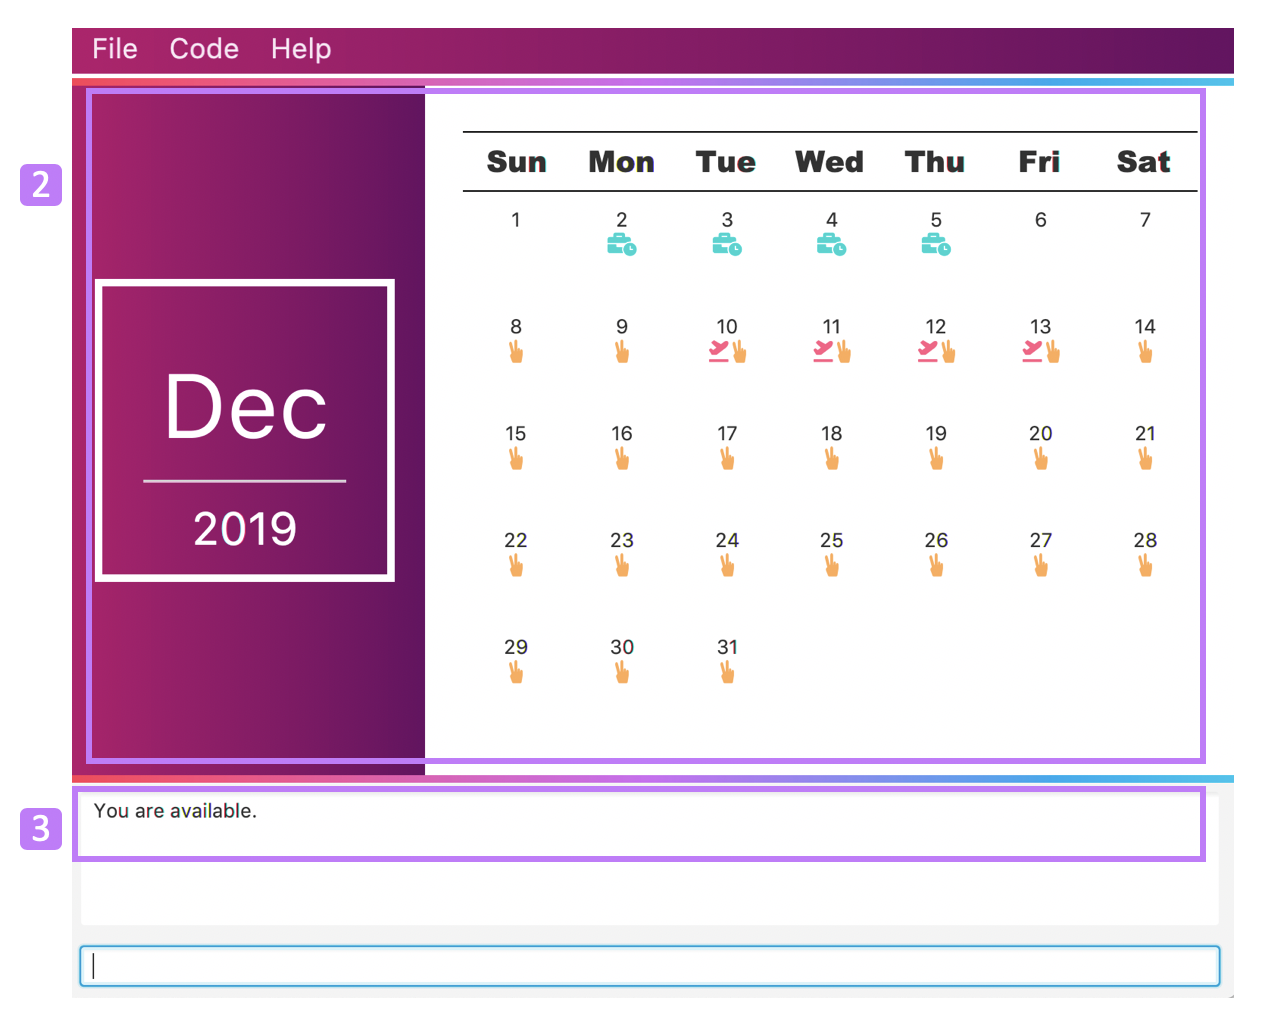The width and height of the screenshot is (1286, 1020).
Task: Click the holiday hand icon under December 17
Action: coord(727,458)
